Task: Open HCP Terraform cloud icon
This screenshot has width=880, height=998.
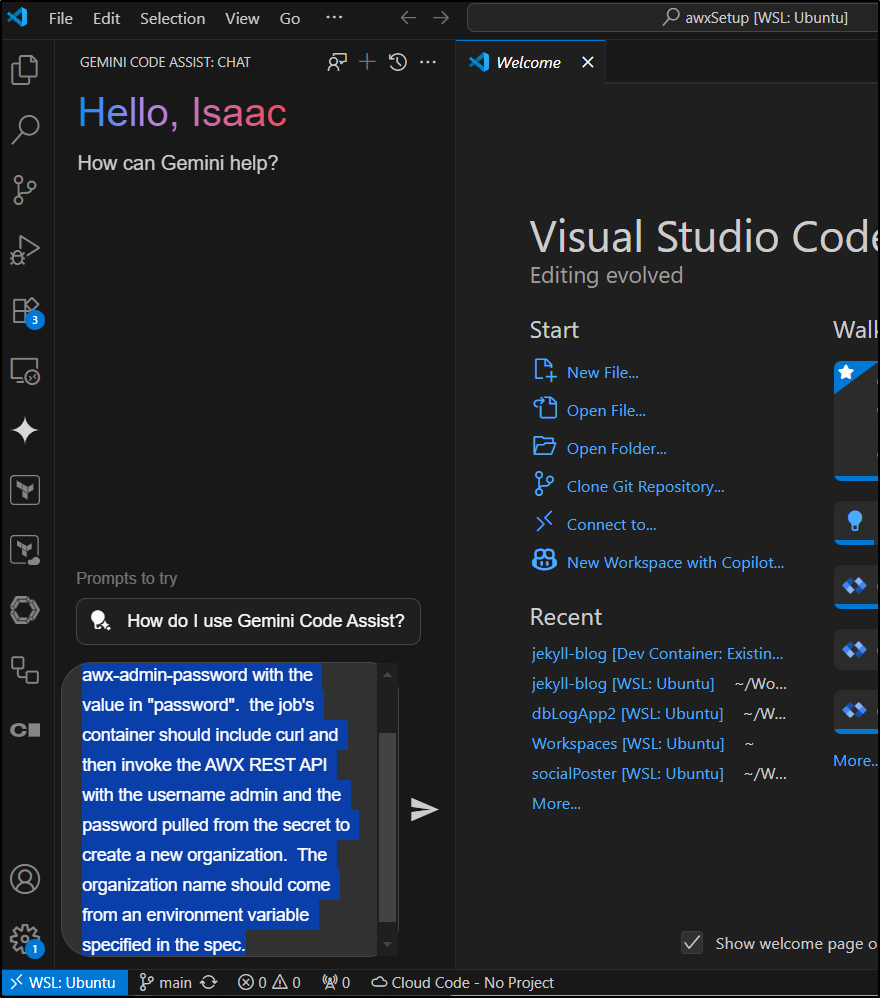Action: (x=25, y=550)
